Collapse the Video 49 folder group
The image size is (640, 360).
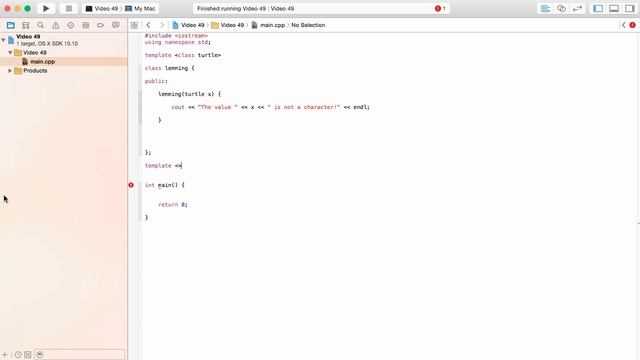[10, 53]
